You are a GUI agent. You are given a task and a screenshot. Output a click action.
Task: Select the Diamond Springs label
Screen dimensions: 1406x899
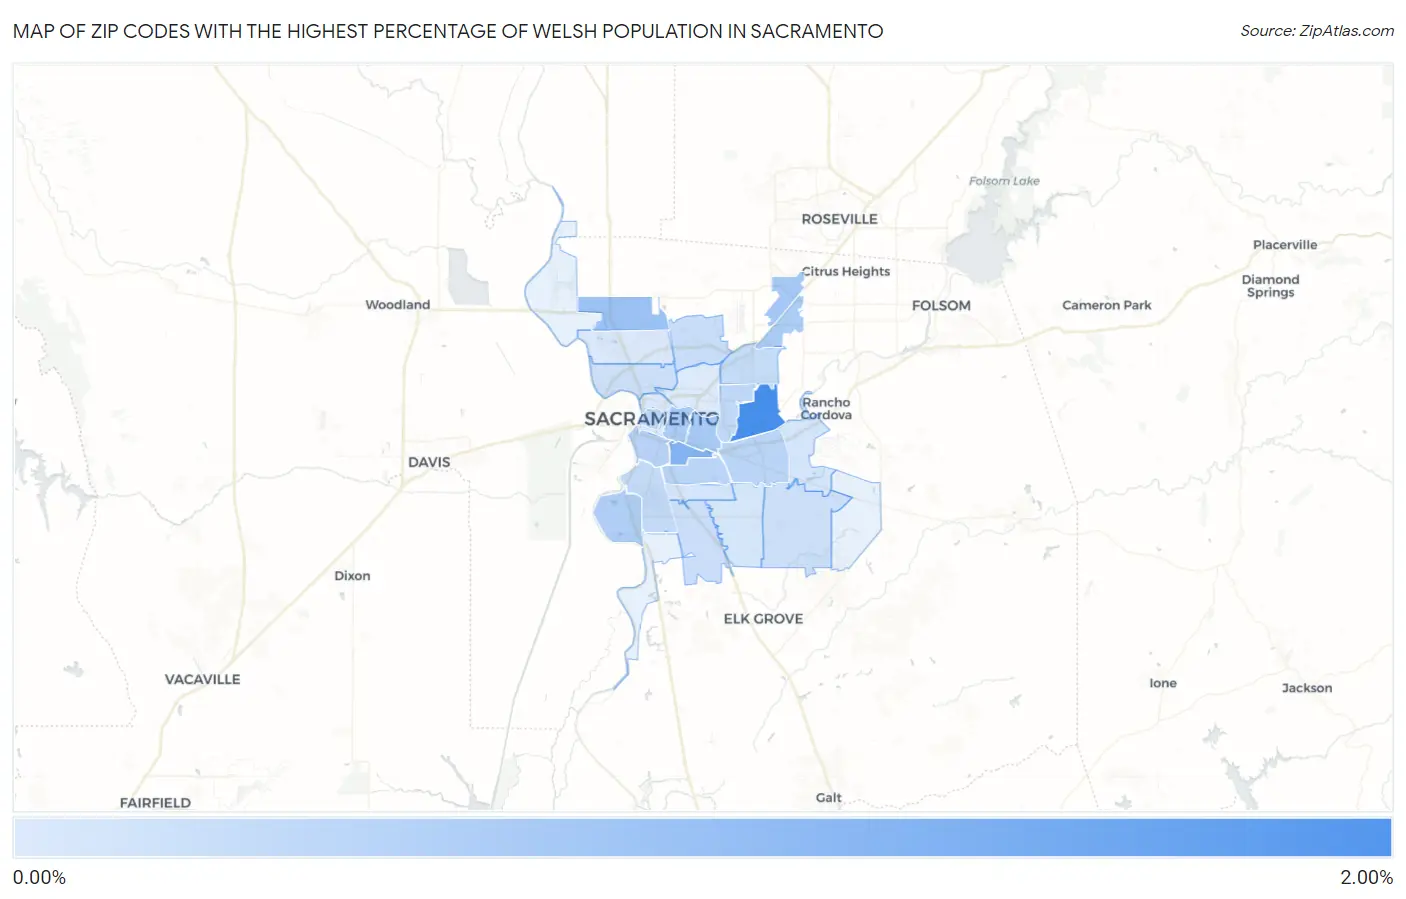pyautogui.click(x=1270, y=286)
